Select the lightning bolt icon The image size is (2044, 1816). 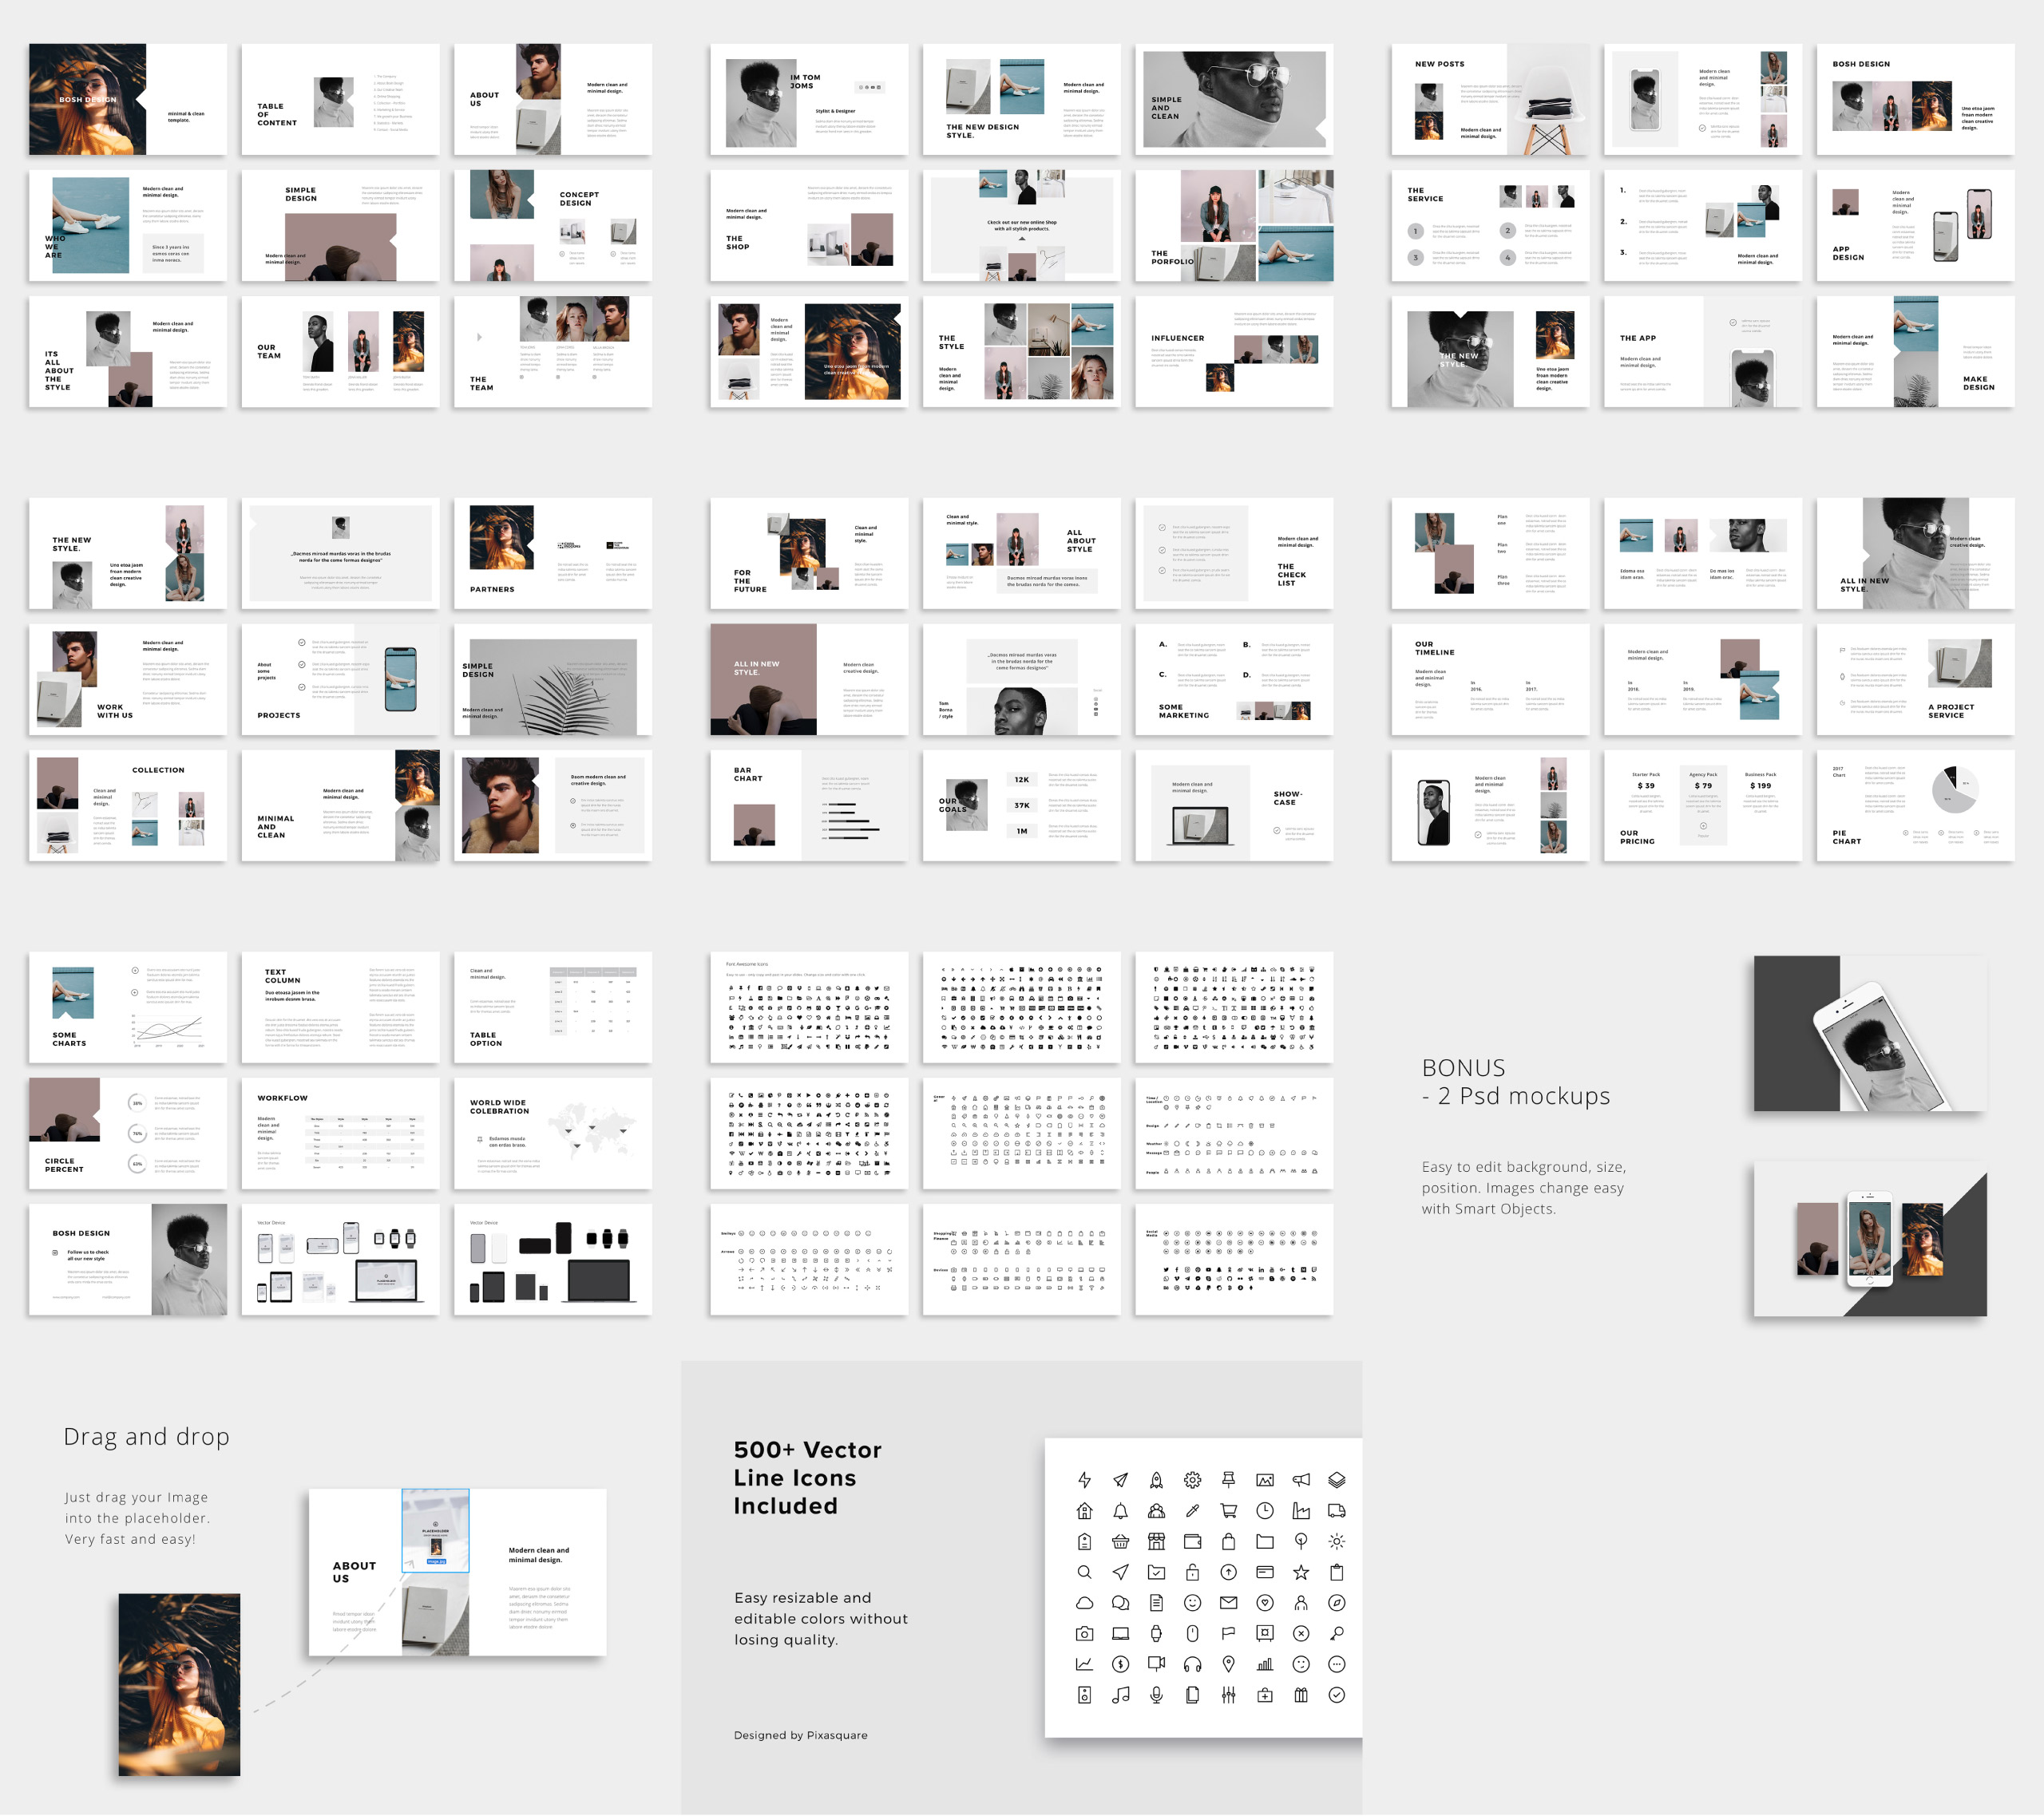1085,1481
